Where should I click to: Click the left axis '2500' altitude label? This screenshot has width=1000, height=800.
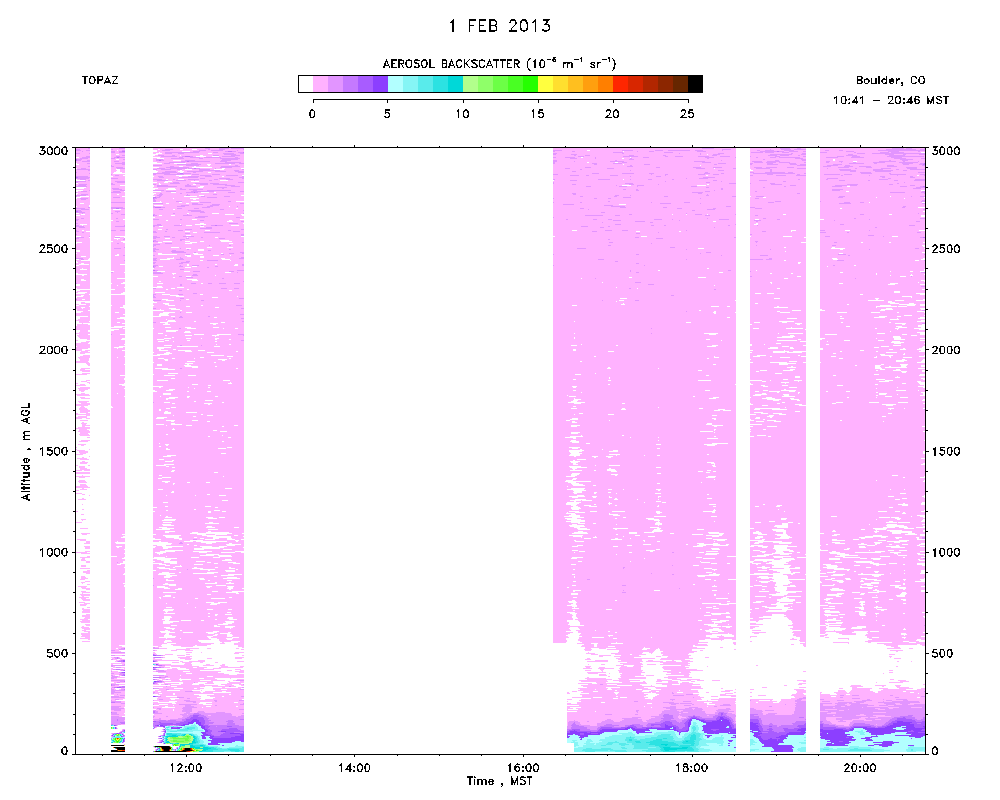click(x=54, y=249)
